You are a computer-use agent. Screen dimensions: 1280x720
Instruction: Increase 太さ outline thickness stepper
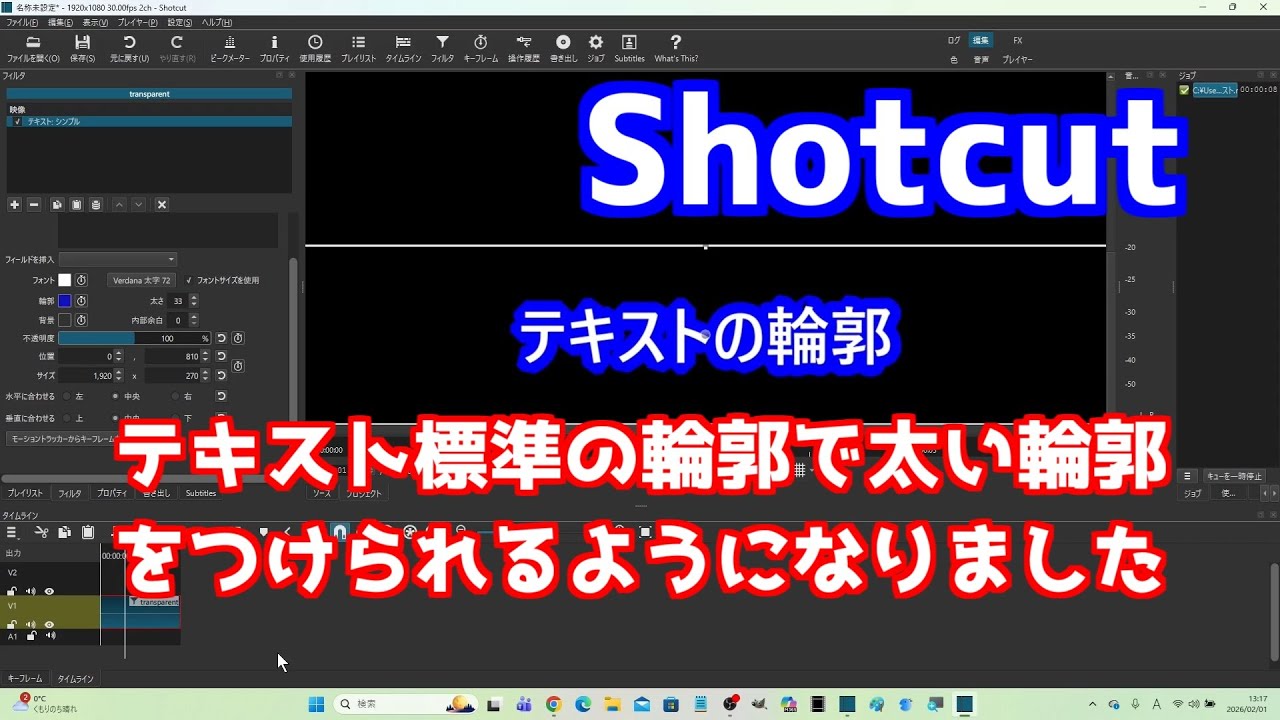pos(194,297)
